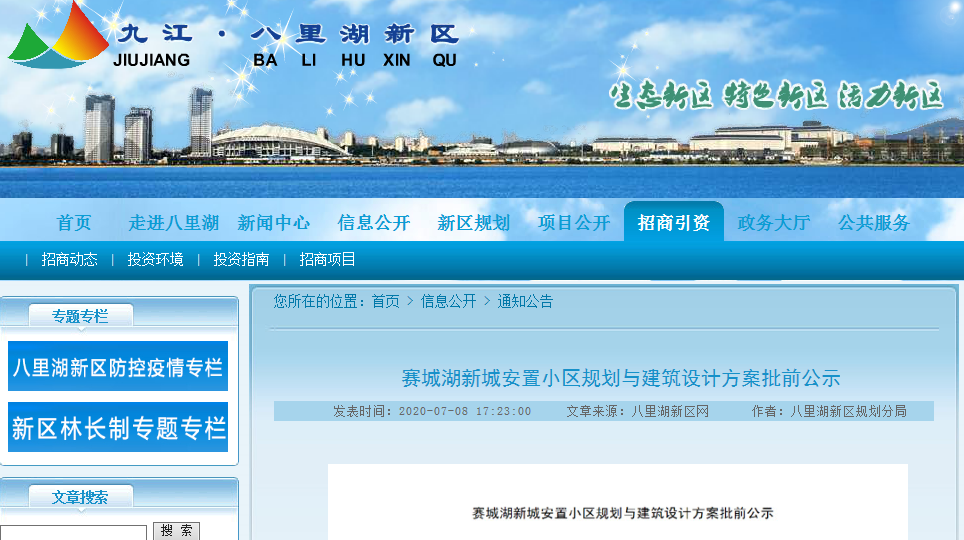Image resolution: width=964 pixels, height=540 pixels.
Task: Open 新区林长制专题专栏 banner
Action: 118,427
